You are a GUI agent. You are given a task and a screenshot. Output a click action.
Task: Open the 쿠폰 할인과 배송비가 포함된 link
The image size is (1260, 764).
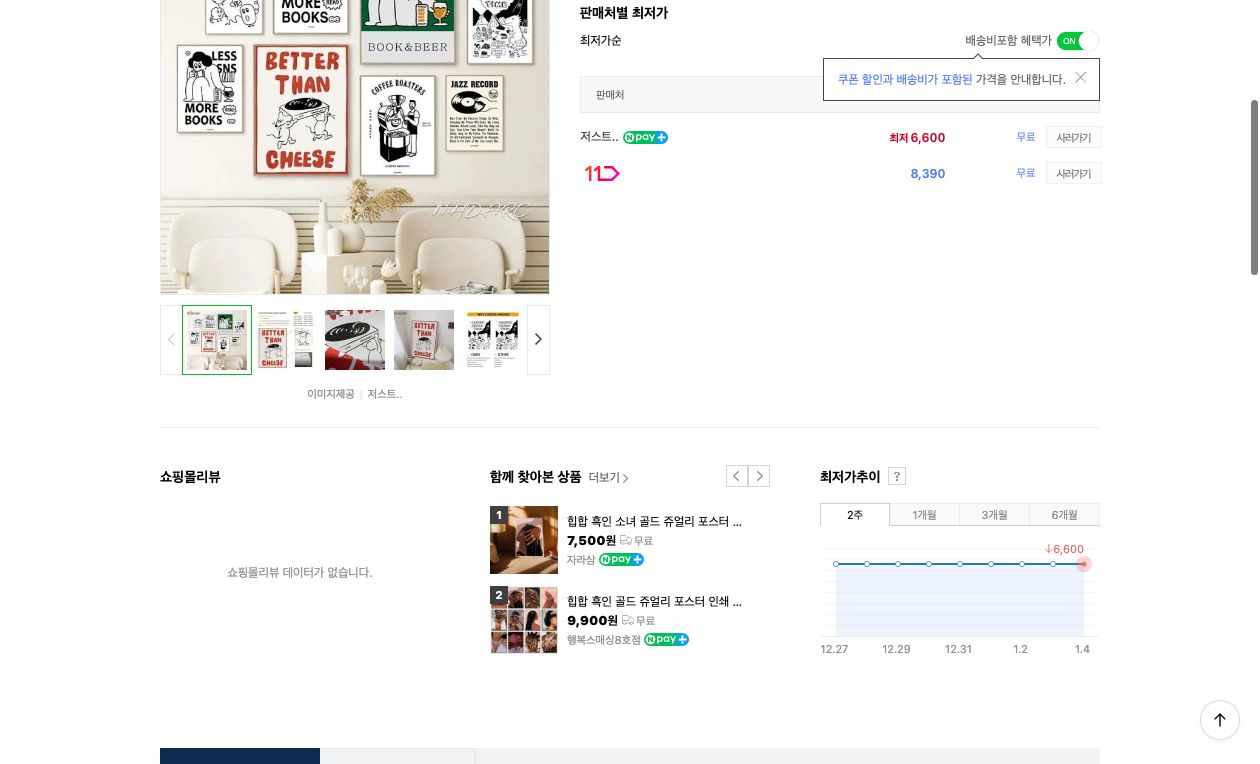click(x=904, y=79)
